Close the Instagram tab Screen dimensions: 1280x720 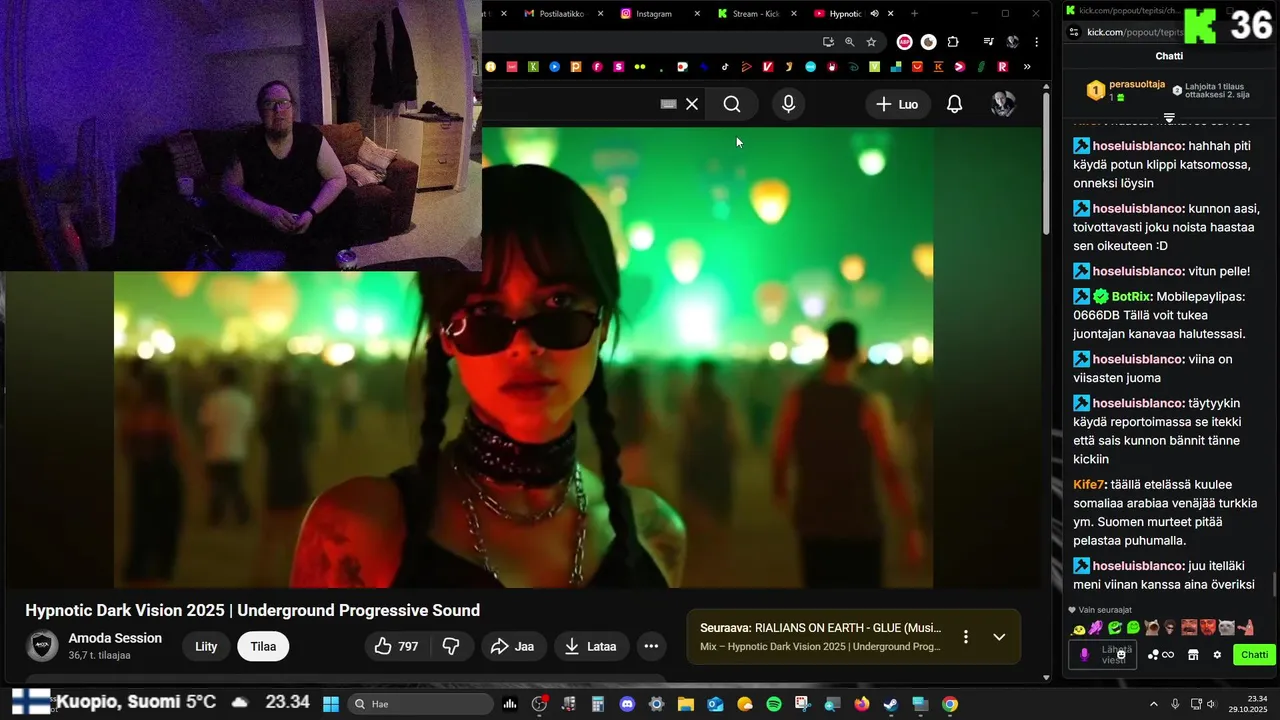[x=695, y=14]
